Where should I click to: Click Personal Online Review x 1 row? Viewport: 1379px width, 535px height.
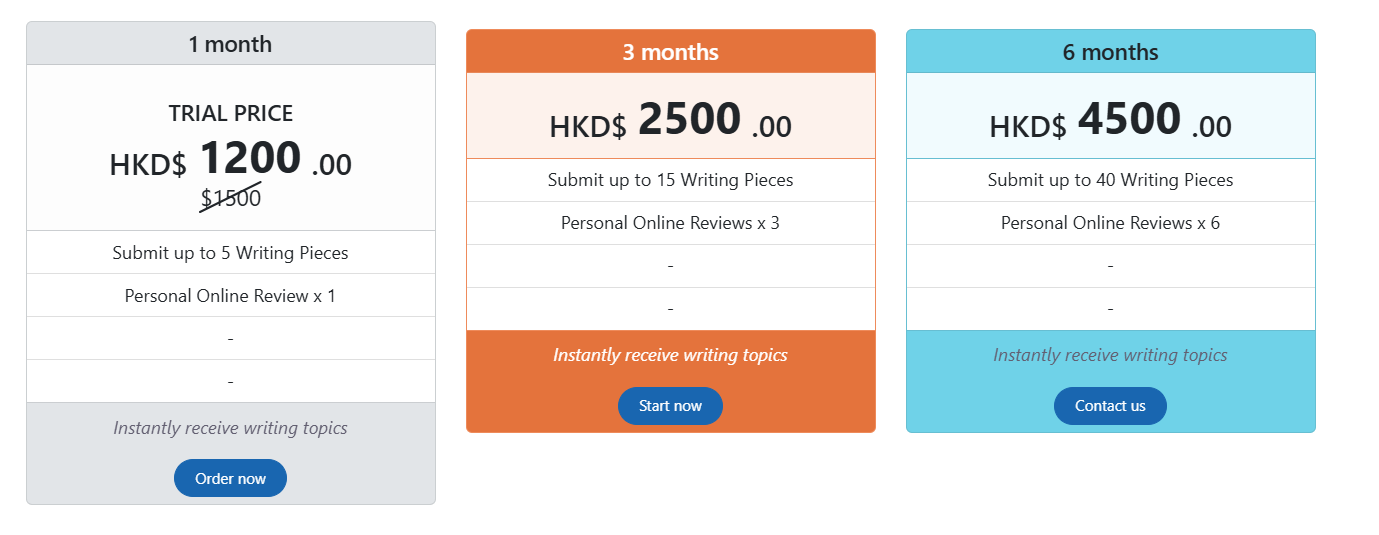point(231,296)
